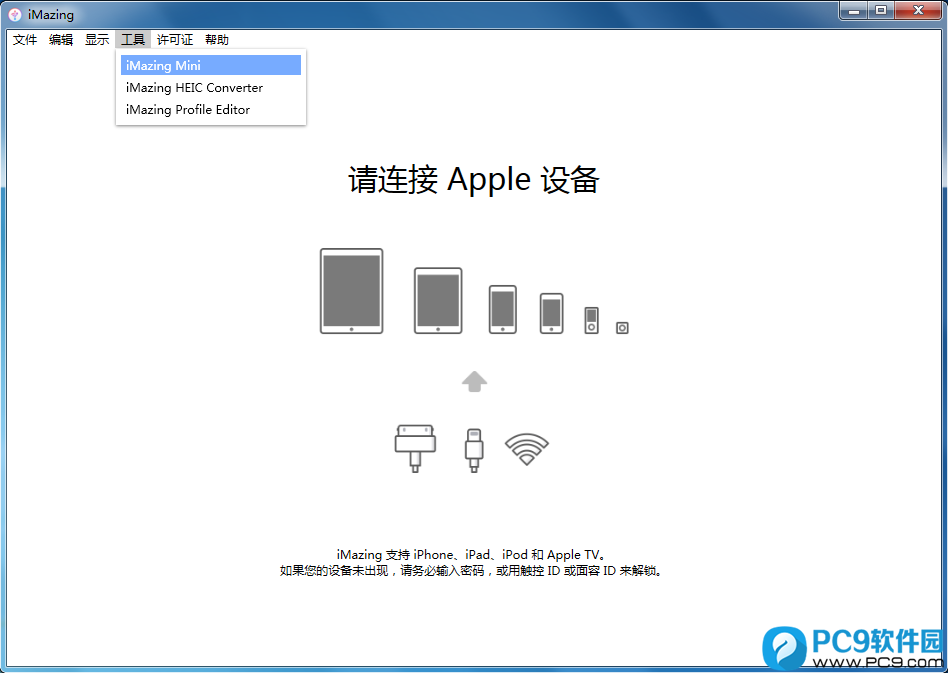Open the 文件 menu

click(x=25, y=40)
